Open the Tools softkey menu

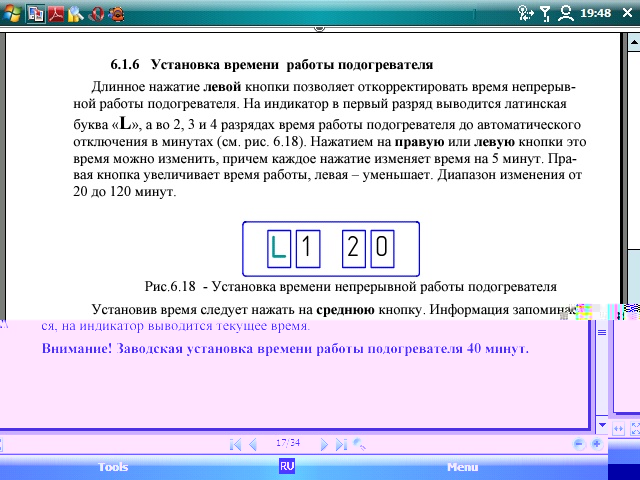pyautogui.click(x=113, y=467)
